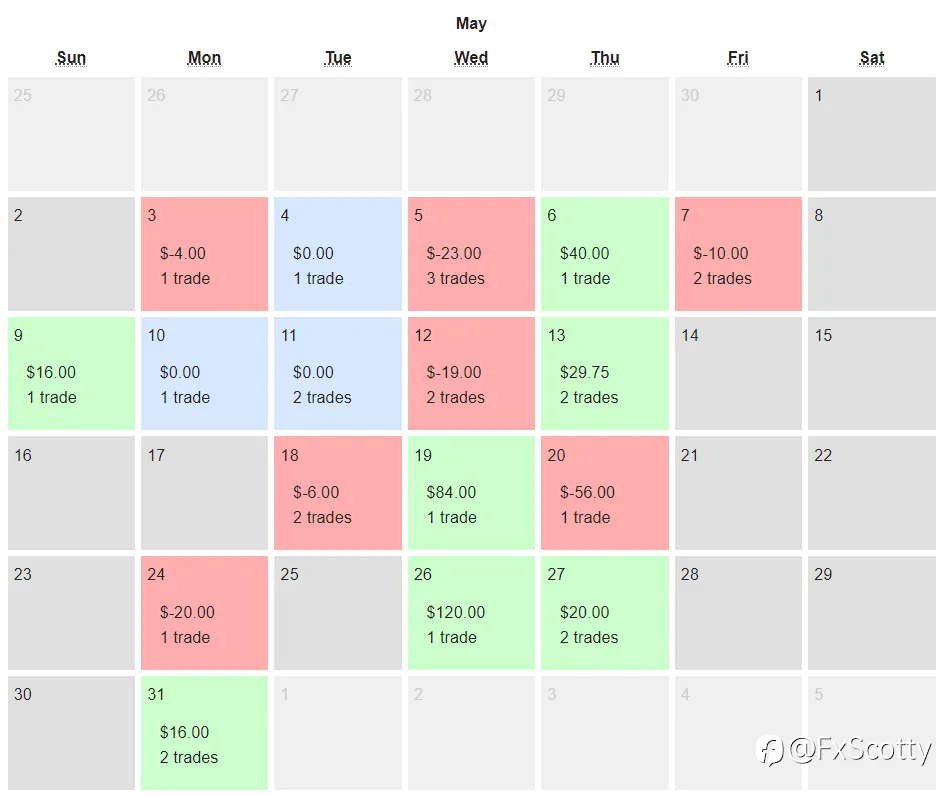This screenshot has width=942, height=796.
Task: Select May 24 cell showing $-20.00
Action: coord(204,613)
